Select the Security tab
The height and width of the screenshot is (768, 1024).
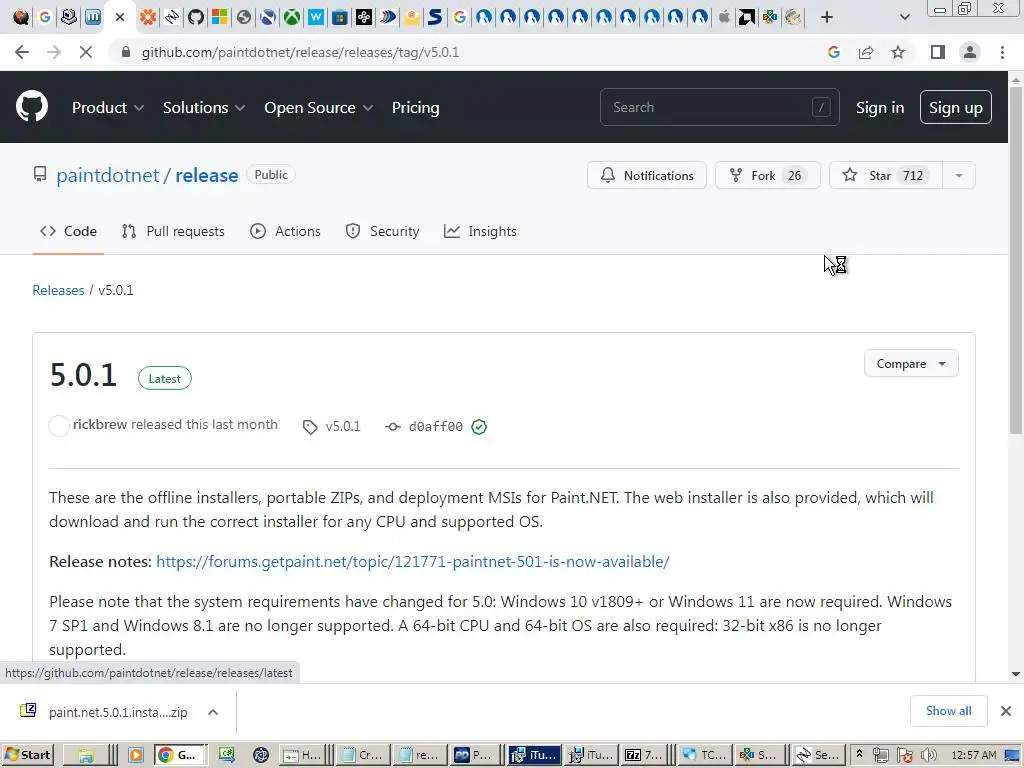pyautogui.click(x=382, y=231)
